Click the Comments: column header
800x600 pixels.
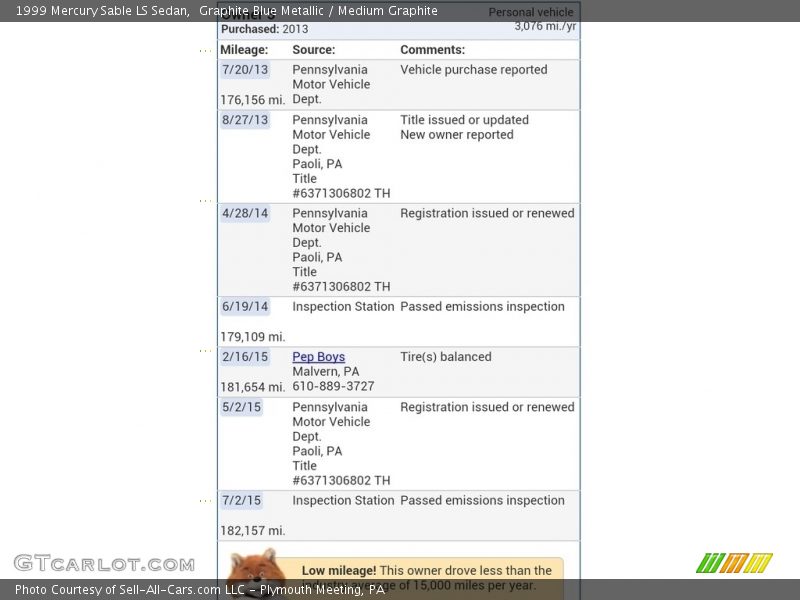pos(433,50)
